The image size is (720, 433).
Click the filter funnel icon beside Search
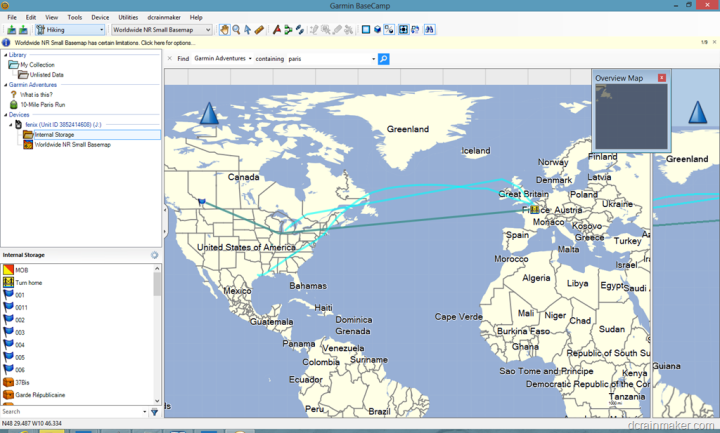tap(155, 412)
